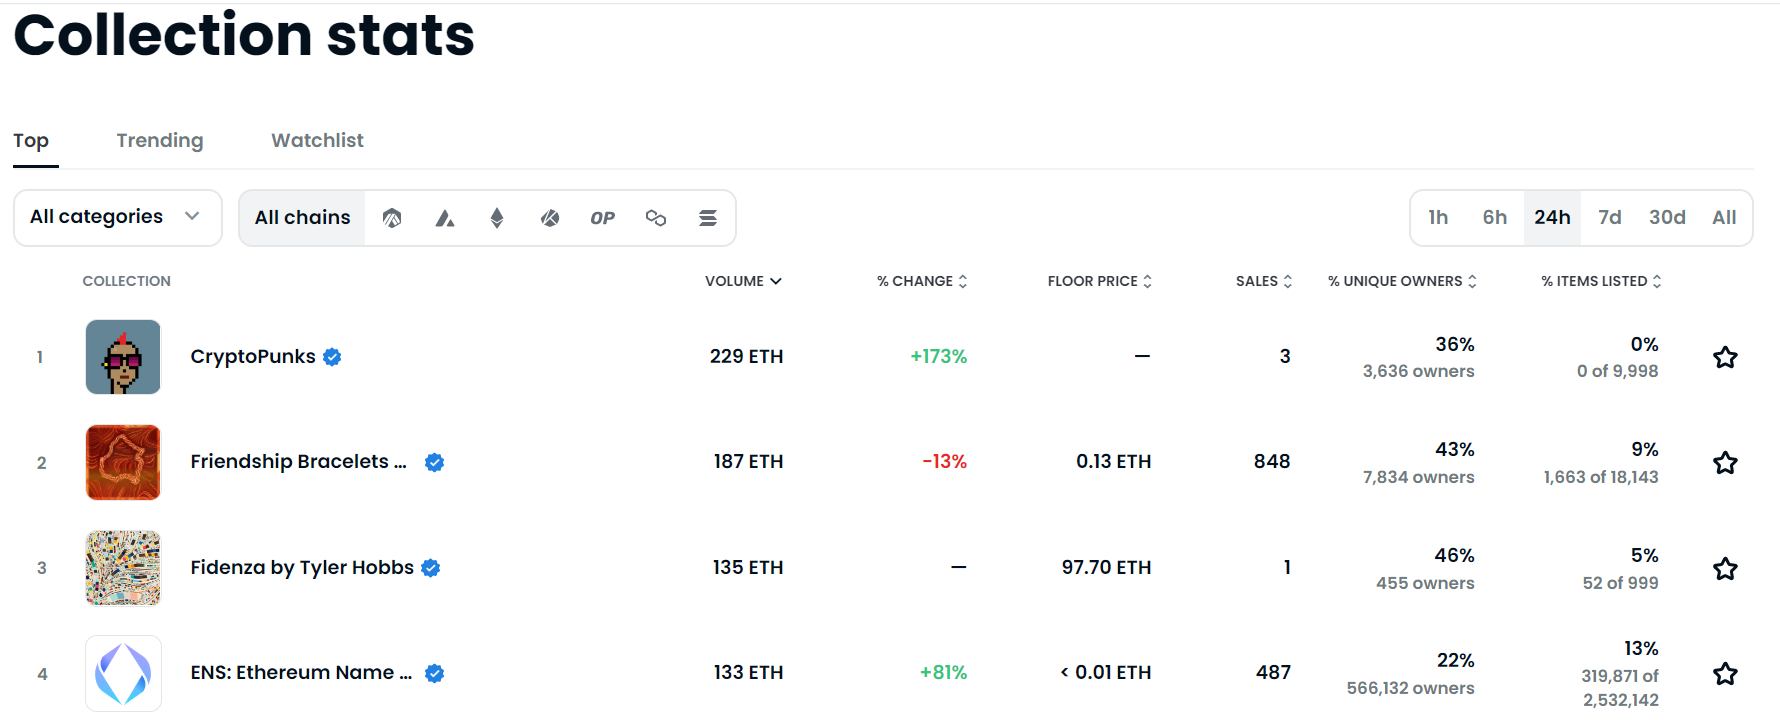The image size is (1780, 720).
Task: Sort by the Floor Price column
Action: point(1100,281)
